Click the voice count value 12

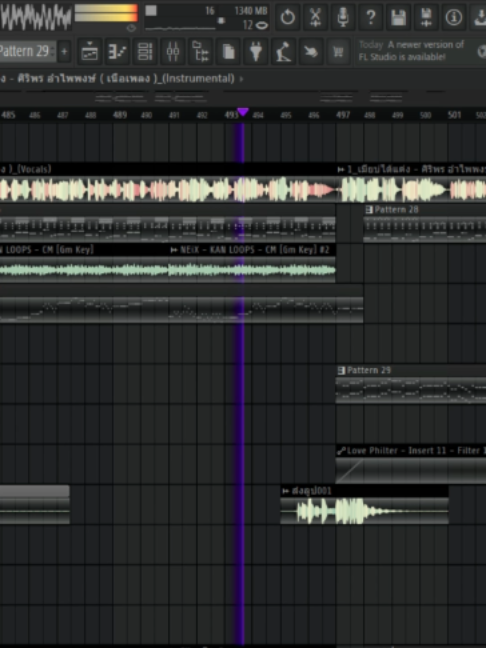[248, 25]
